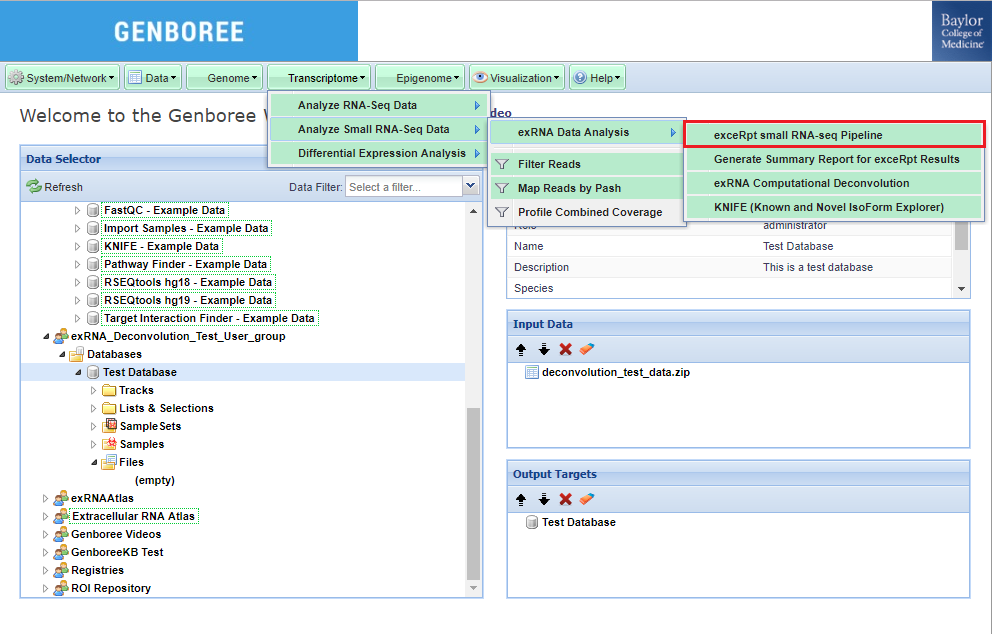This screenshot has width=992, height=634.
Task: Expand the exRNAAtlas group node
Action: point(45,498)
